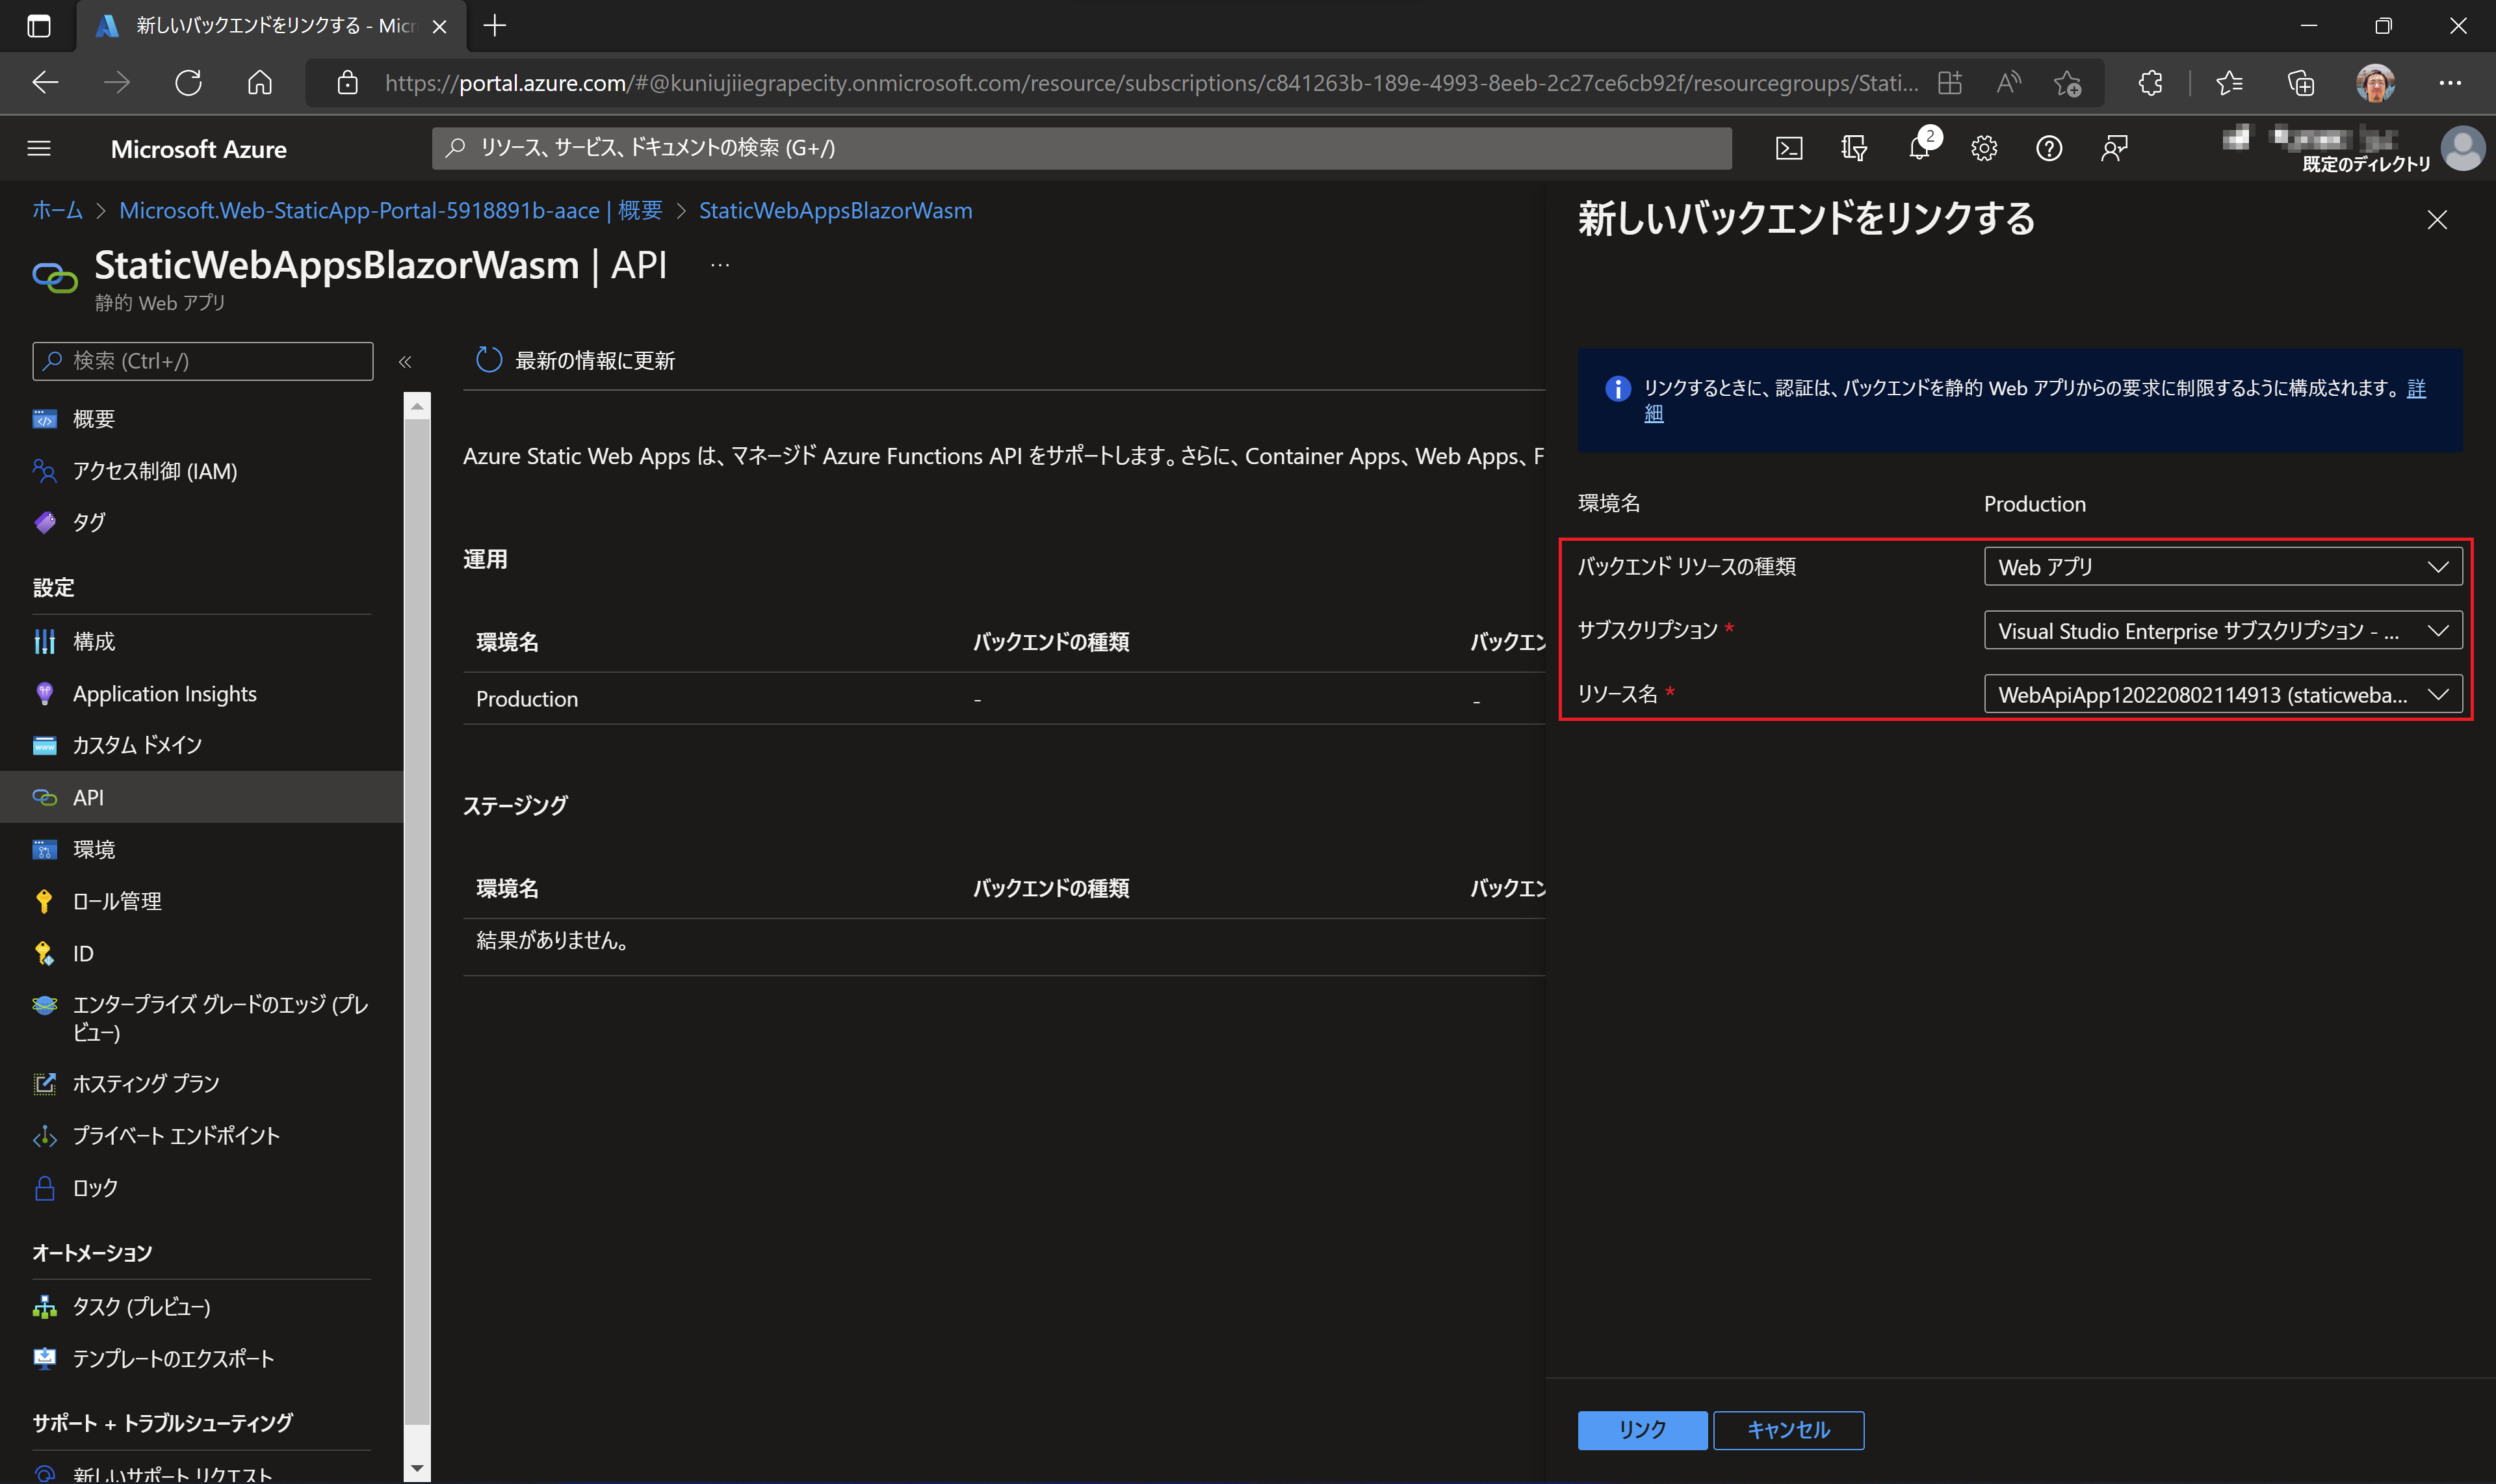Click the 結果がありません。 staging row
This screenshot has height=1484, width=2496.
coord(1004,941)
